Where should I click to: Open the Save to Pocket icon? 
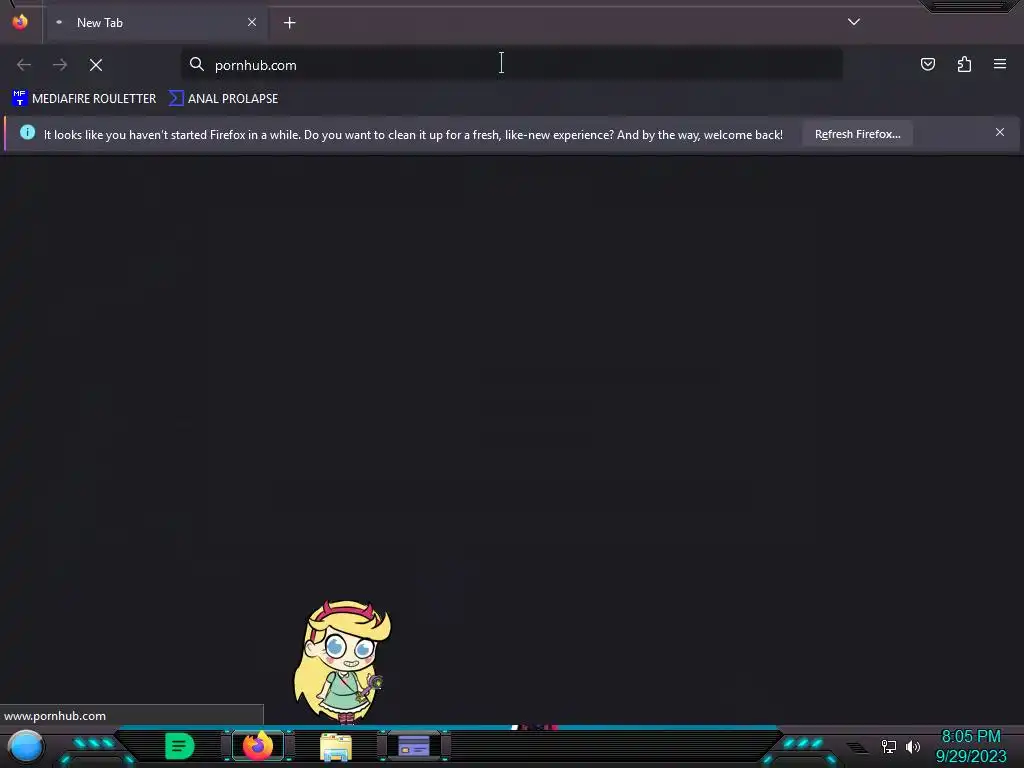point(928,64)
